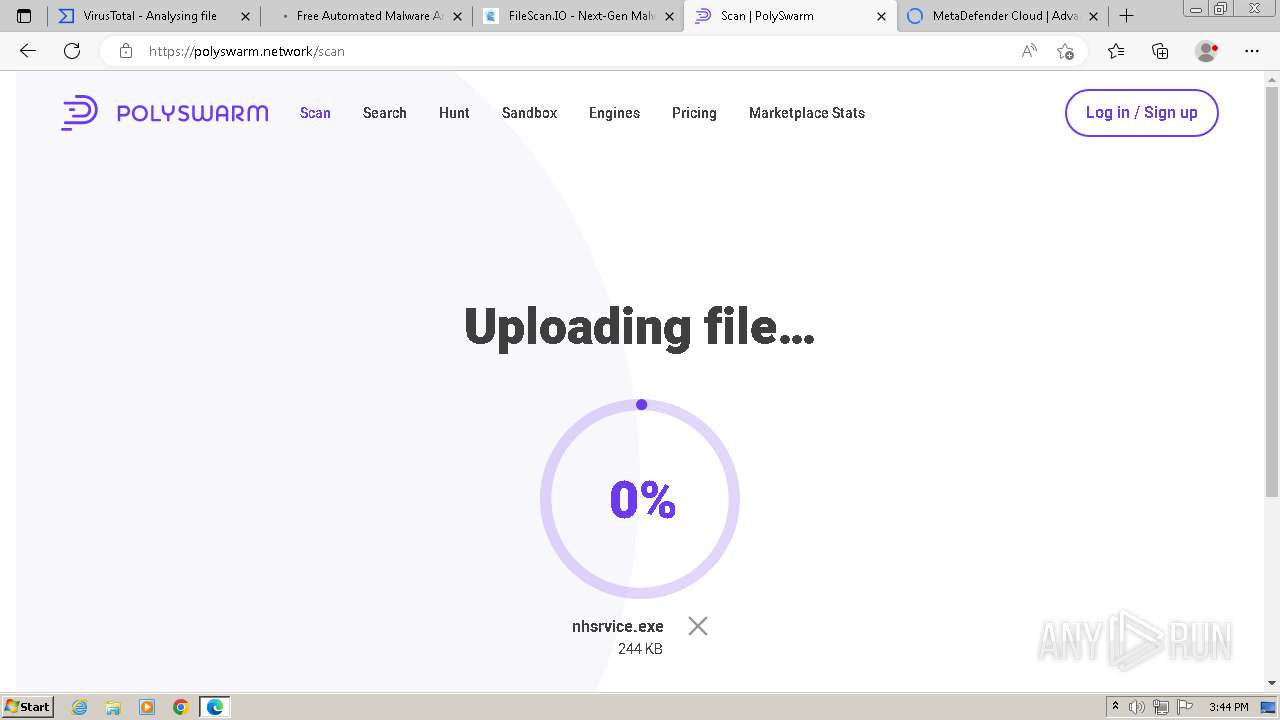Open Read aloud from the address bar

pyautogui.click(x=1029, y=51)
